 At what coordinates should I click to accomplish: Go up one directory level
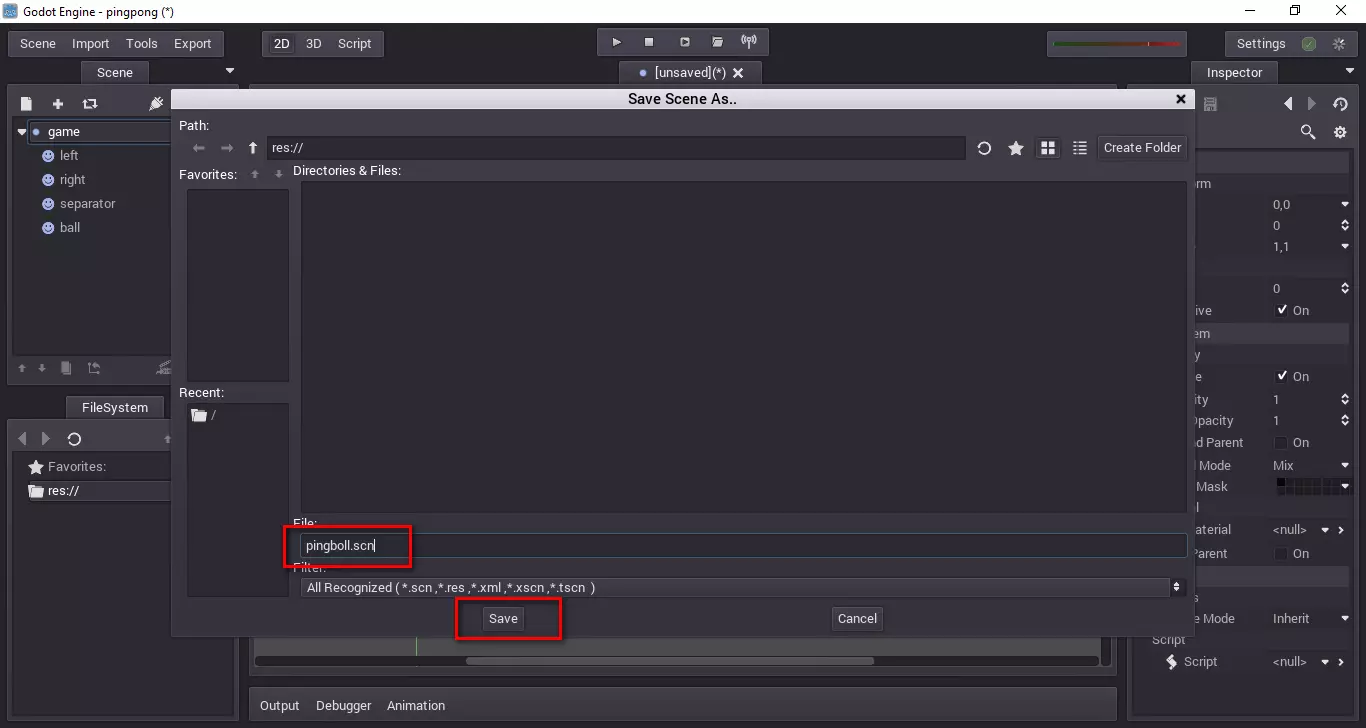pos(253,148)
